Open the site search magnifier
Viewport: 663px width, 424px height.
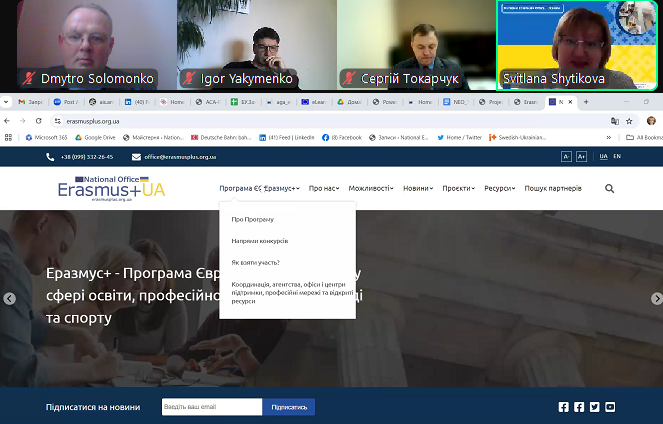point(609,189)
